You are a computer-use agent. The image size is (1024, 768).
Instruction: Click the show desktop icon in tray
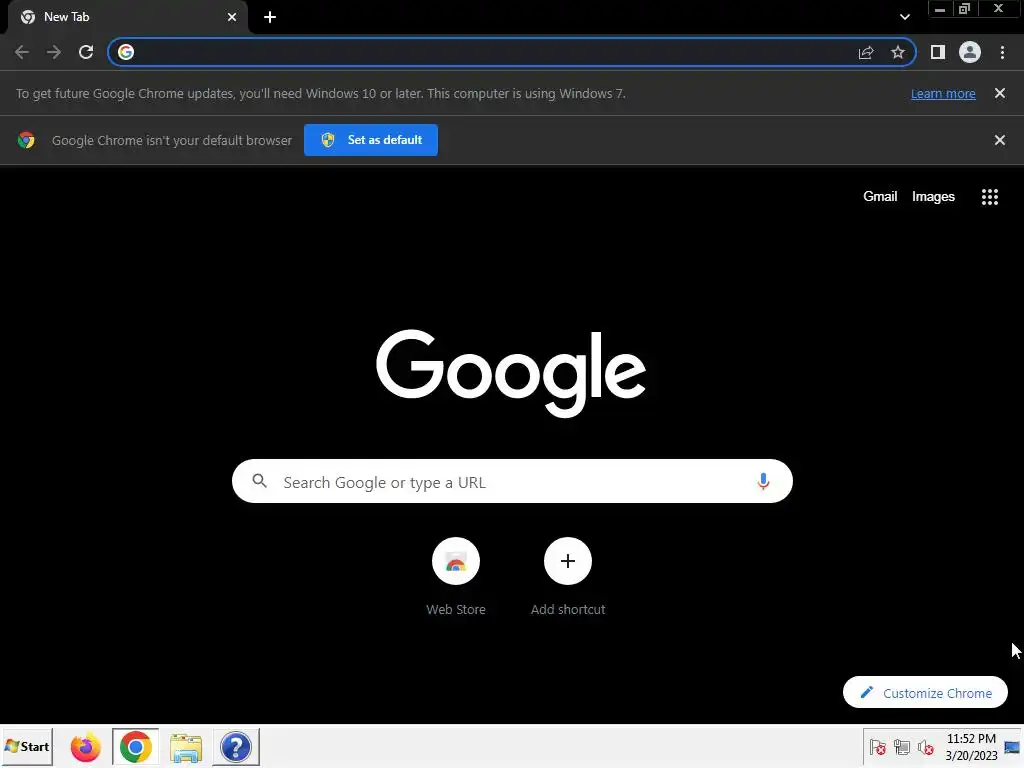1012,747
